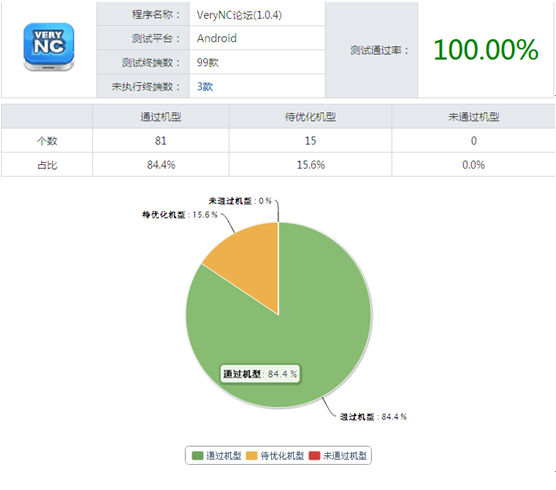
Task: Click the 待优化机型 legend text
Action: (282, 456)
